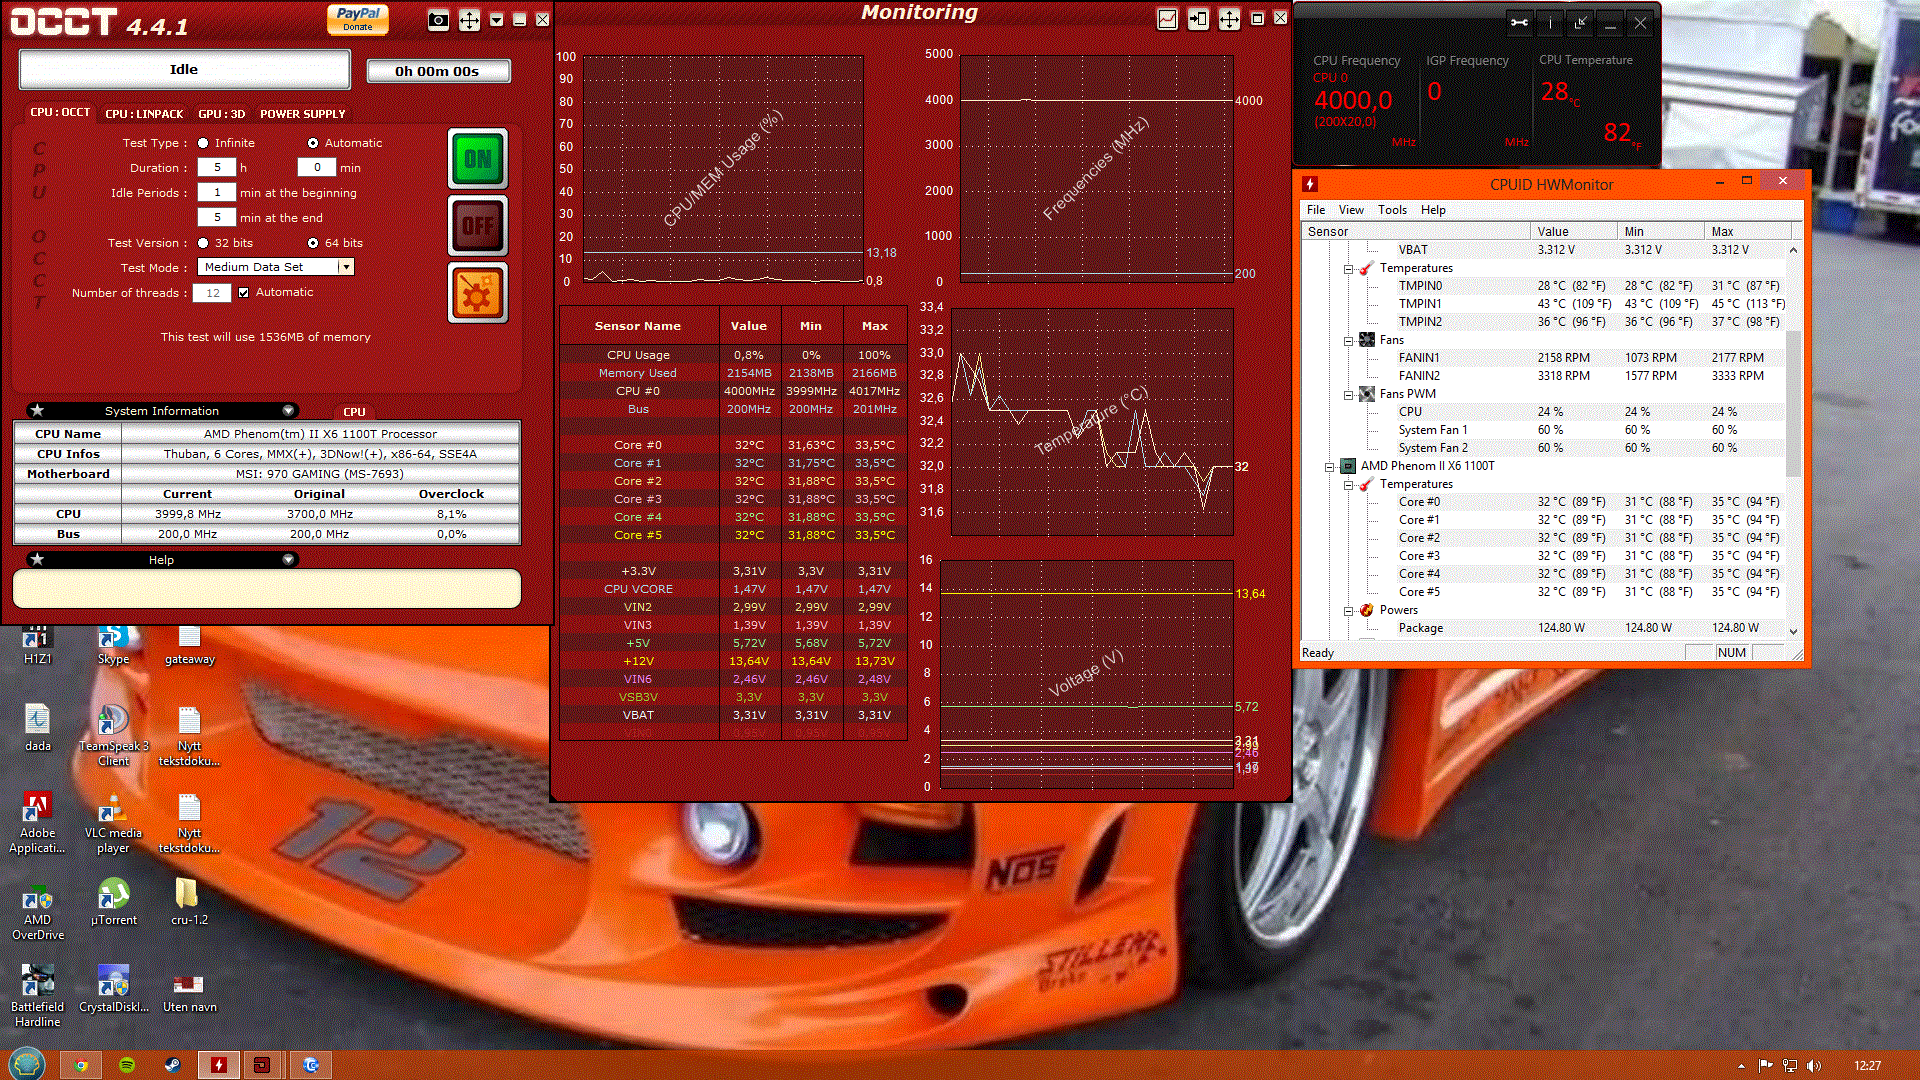
Task: Click the Monitoring graph view icon
Action: coord(1167,19)
